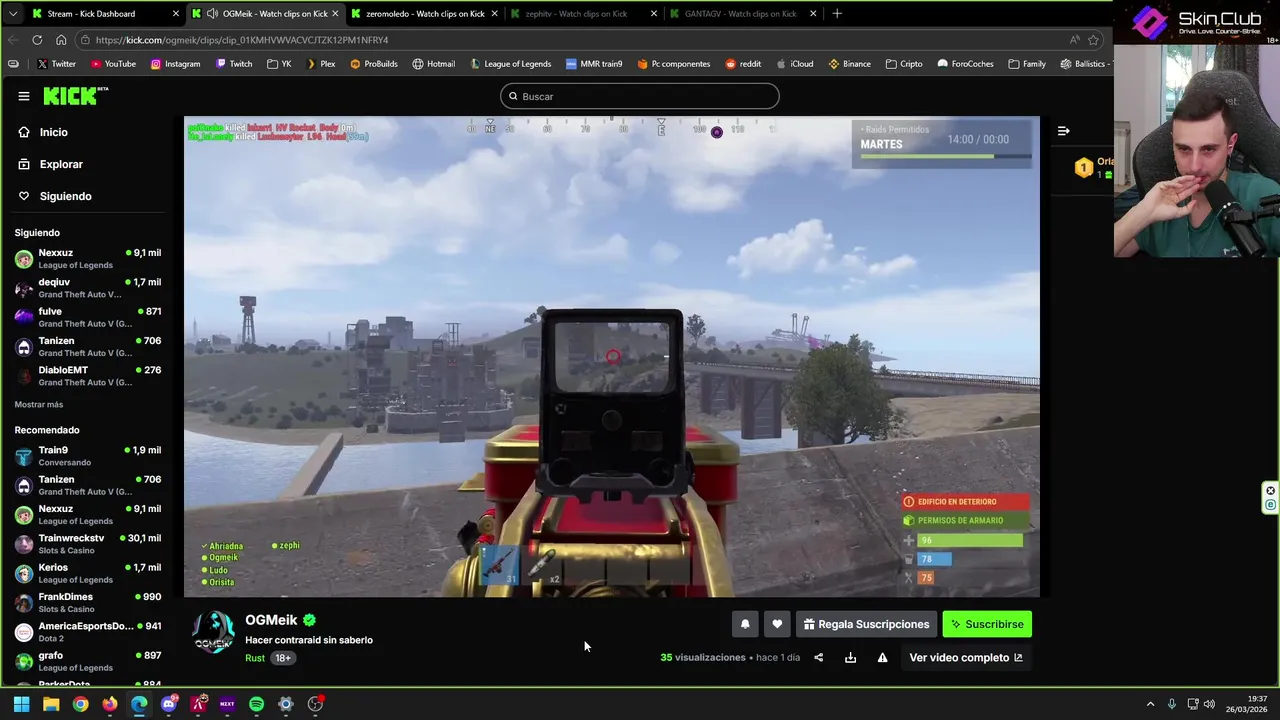Open the Windows Start menu
This screenshot has height=720, width=1280.
(x=21, y=704)
